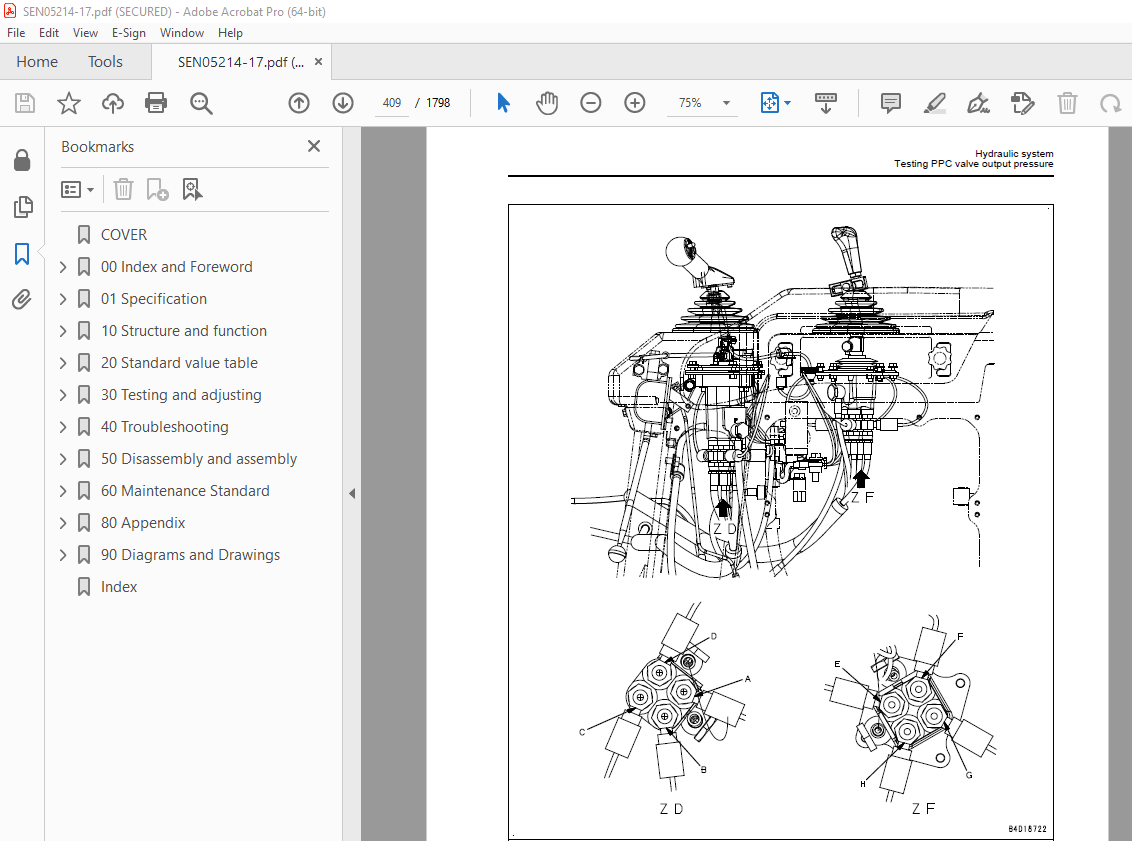Add the document to starred files
Image resolution: width=1132 pixels, height=841 pixels.
click(x=69, y=103)
